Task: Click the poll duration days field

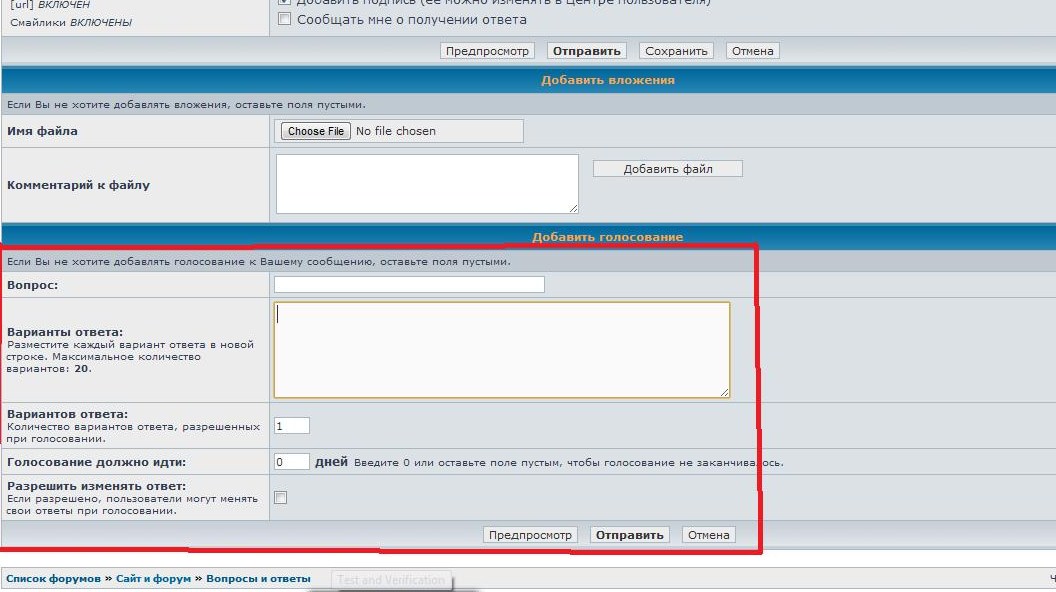Action: point(291,462)
